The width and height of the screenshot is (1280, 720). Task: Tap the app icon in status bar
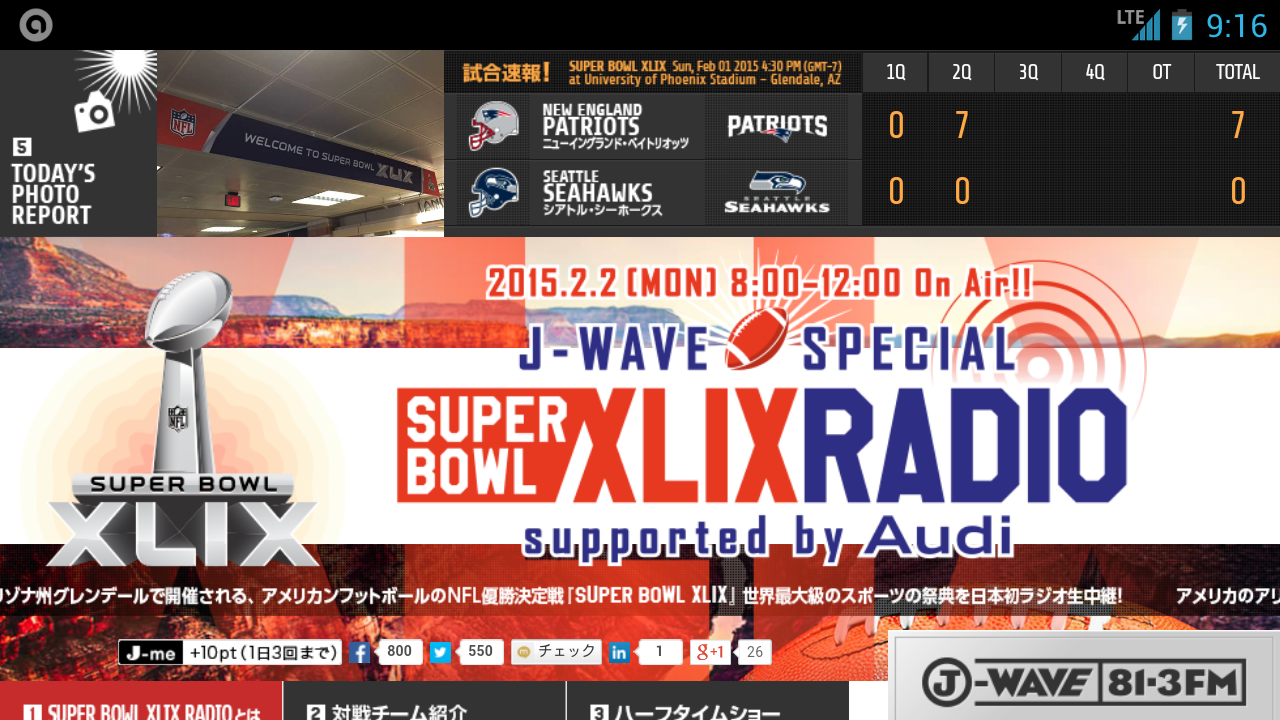(36, 25)
